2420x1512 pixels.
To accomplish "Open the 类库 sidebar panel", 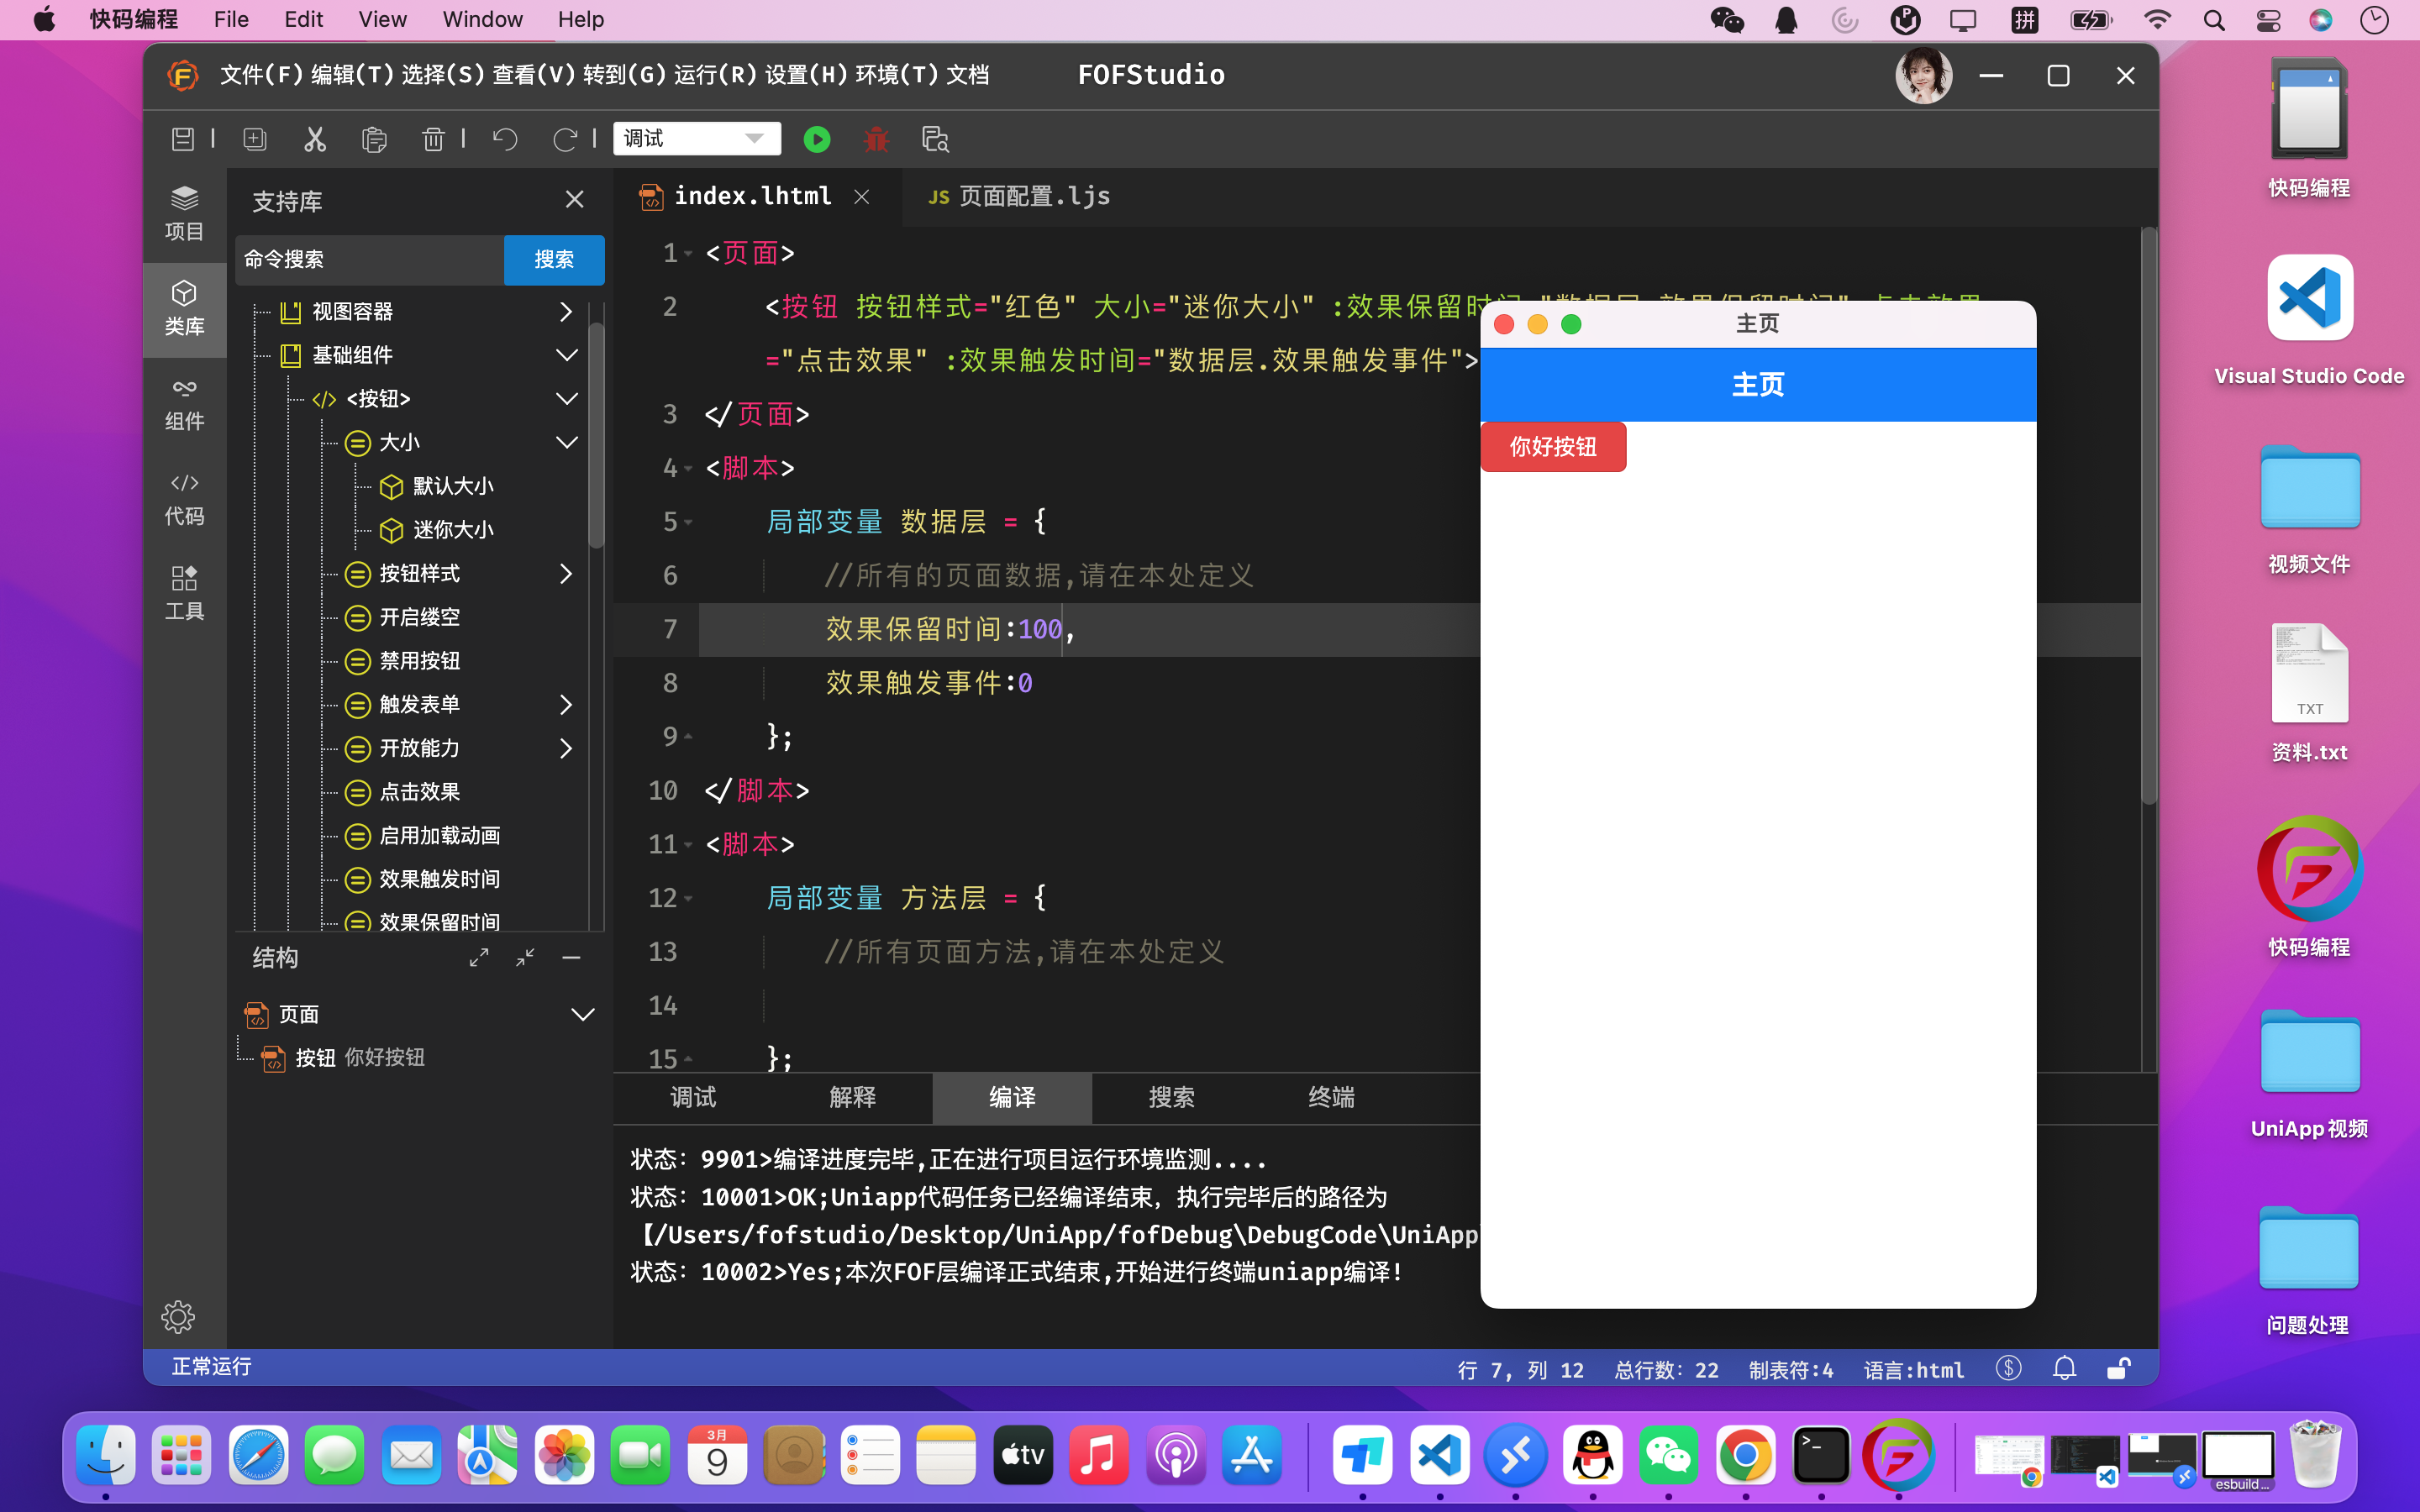I will coord(184,309).
